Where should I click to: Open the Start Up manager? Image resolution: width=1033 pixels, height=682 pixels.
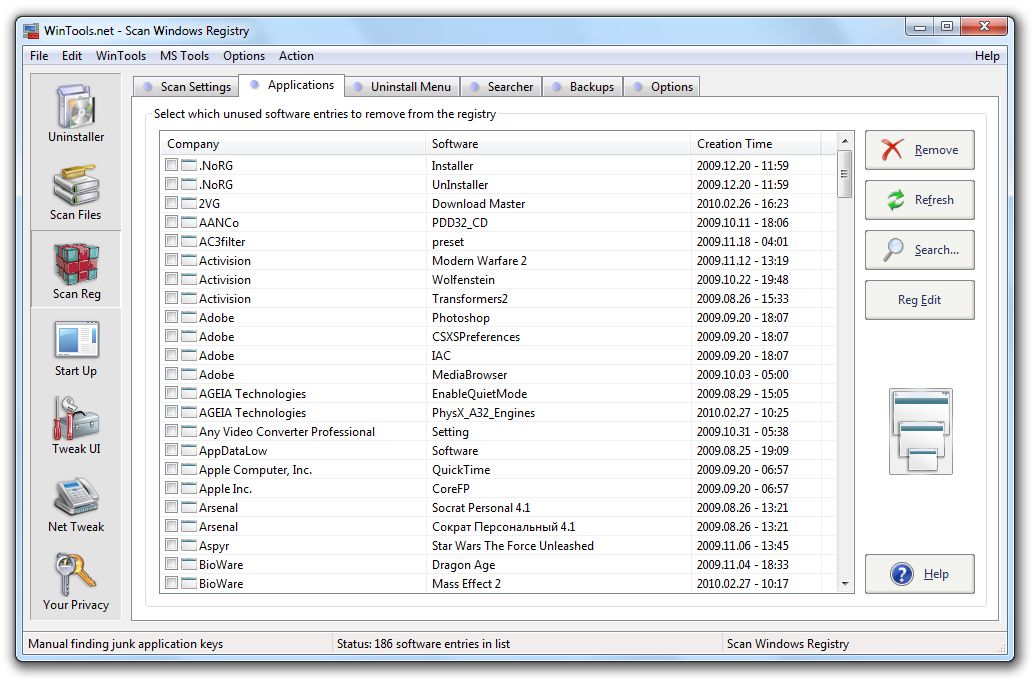click(76, 348)
